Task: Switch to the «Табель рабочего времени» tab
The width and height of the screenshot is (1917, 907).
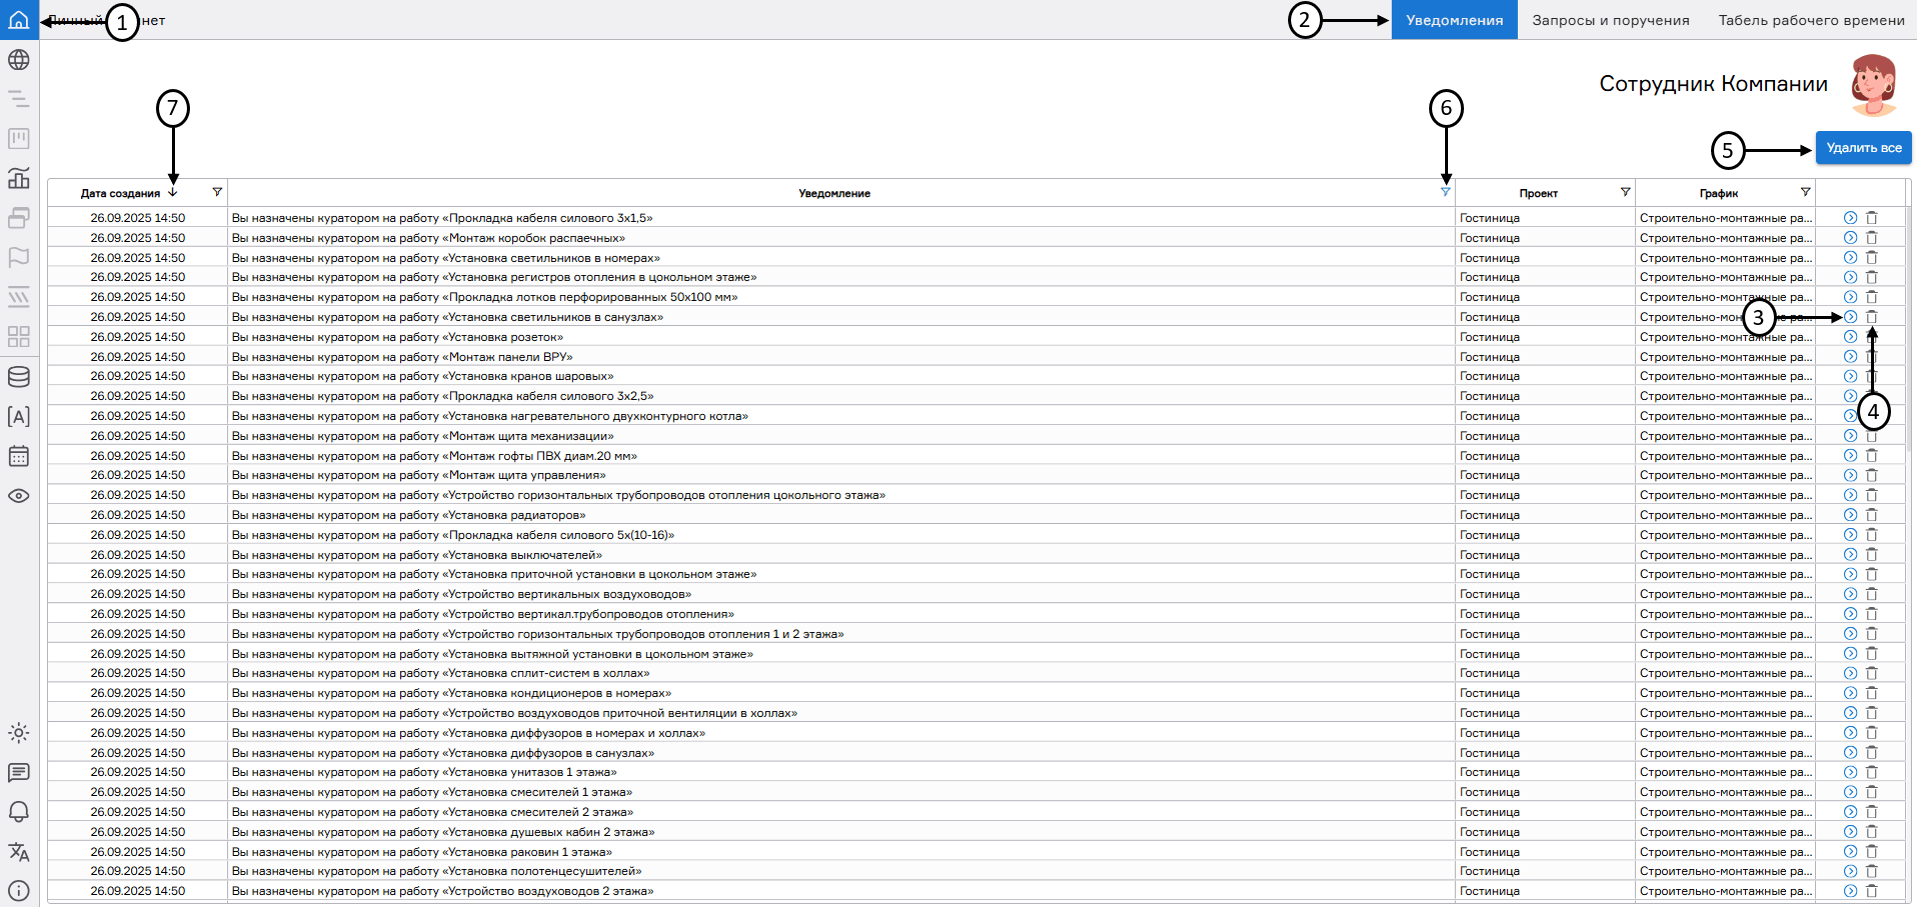Action: 1811,20
